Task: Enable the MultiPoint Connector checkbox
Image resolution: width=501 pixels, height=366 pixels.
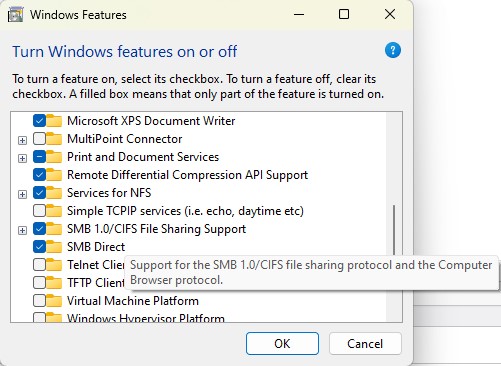Action: 39,139
